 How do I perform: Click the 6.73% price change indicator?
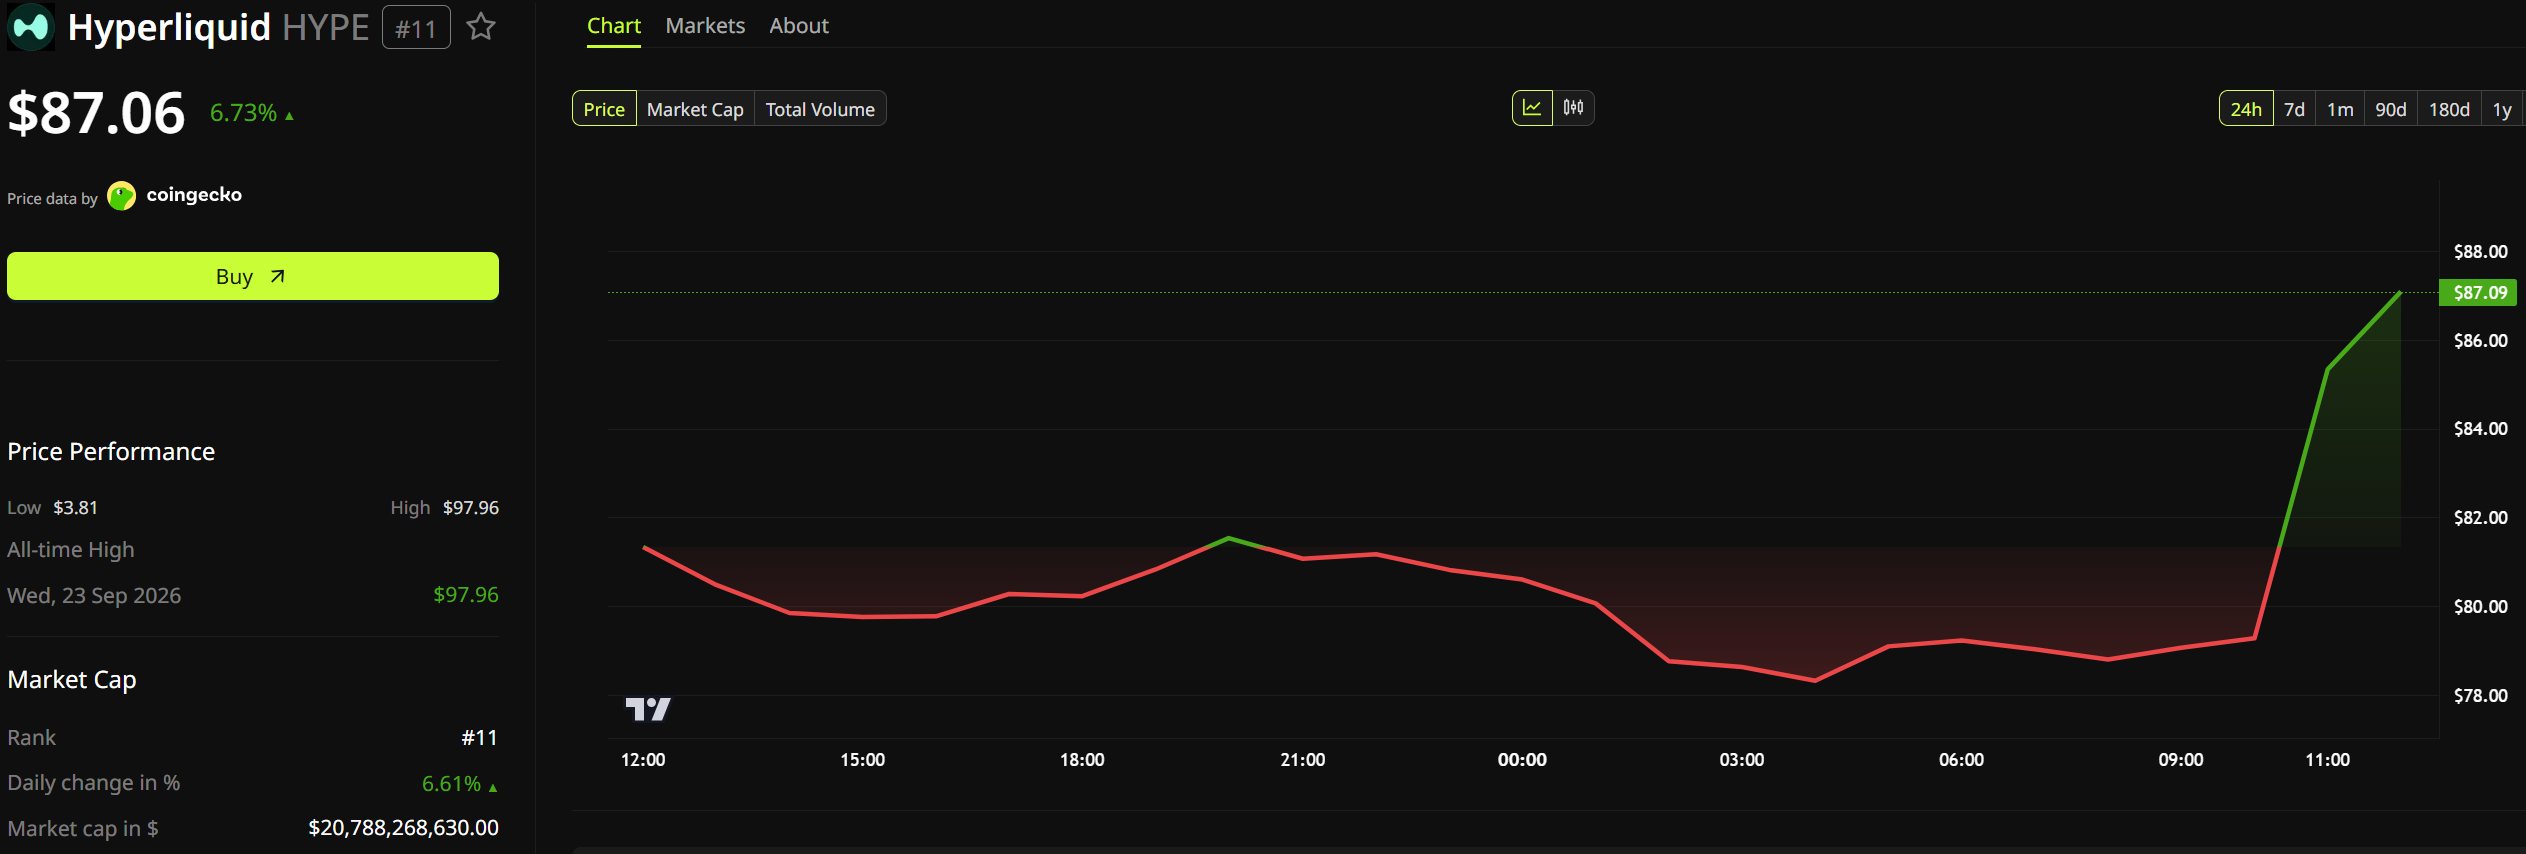tap(251, 113)
